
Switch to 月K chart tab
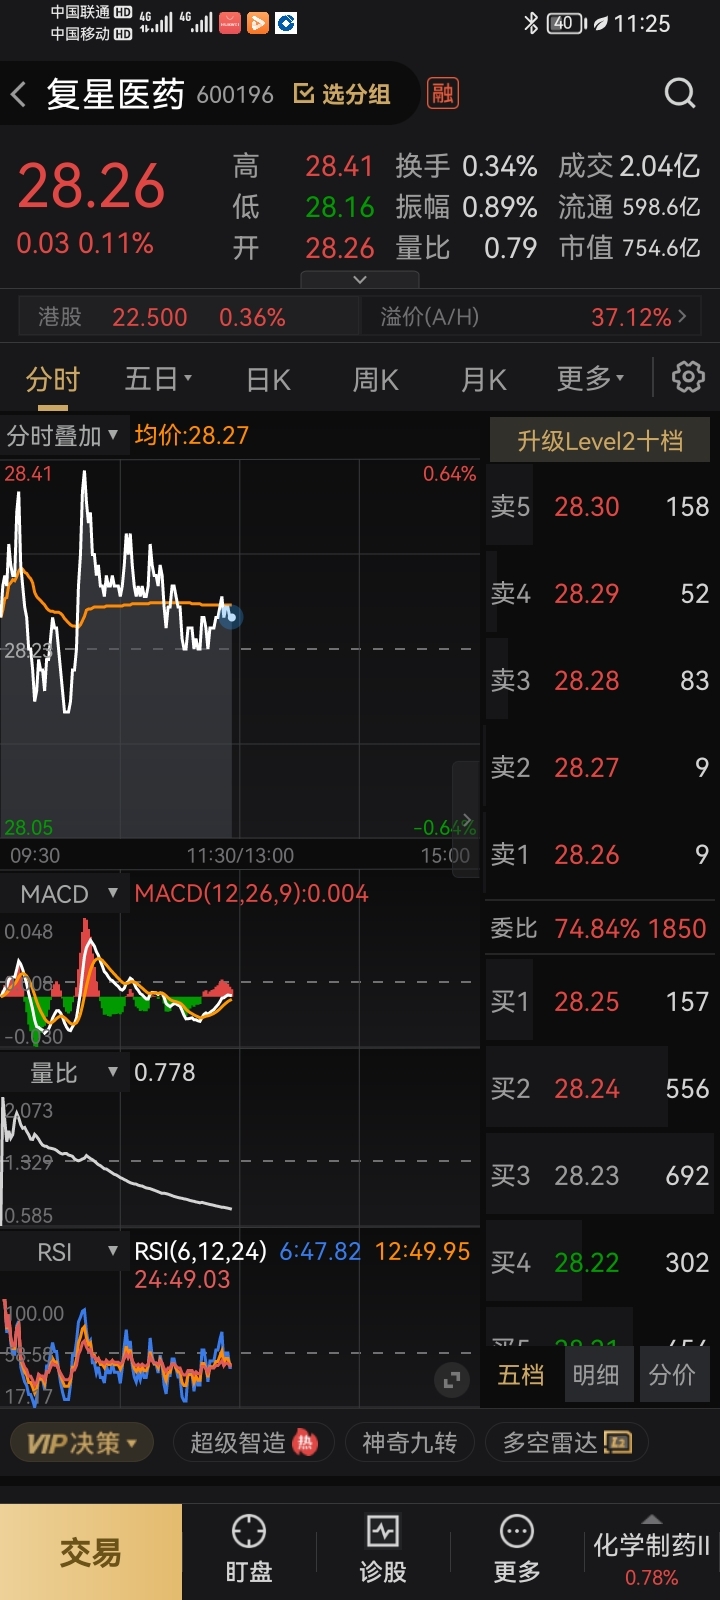coord(484,380)
